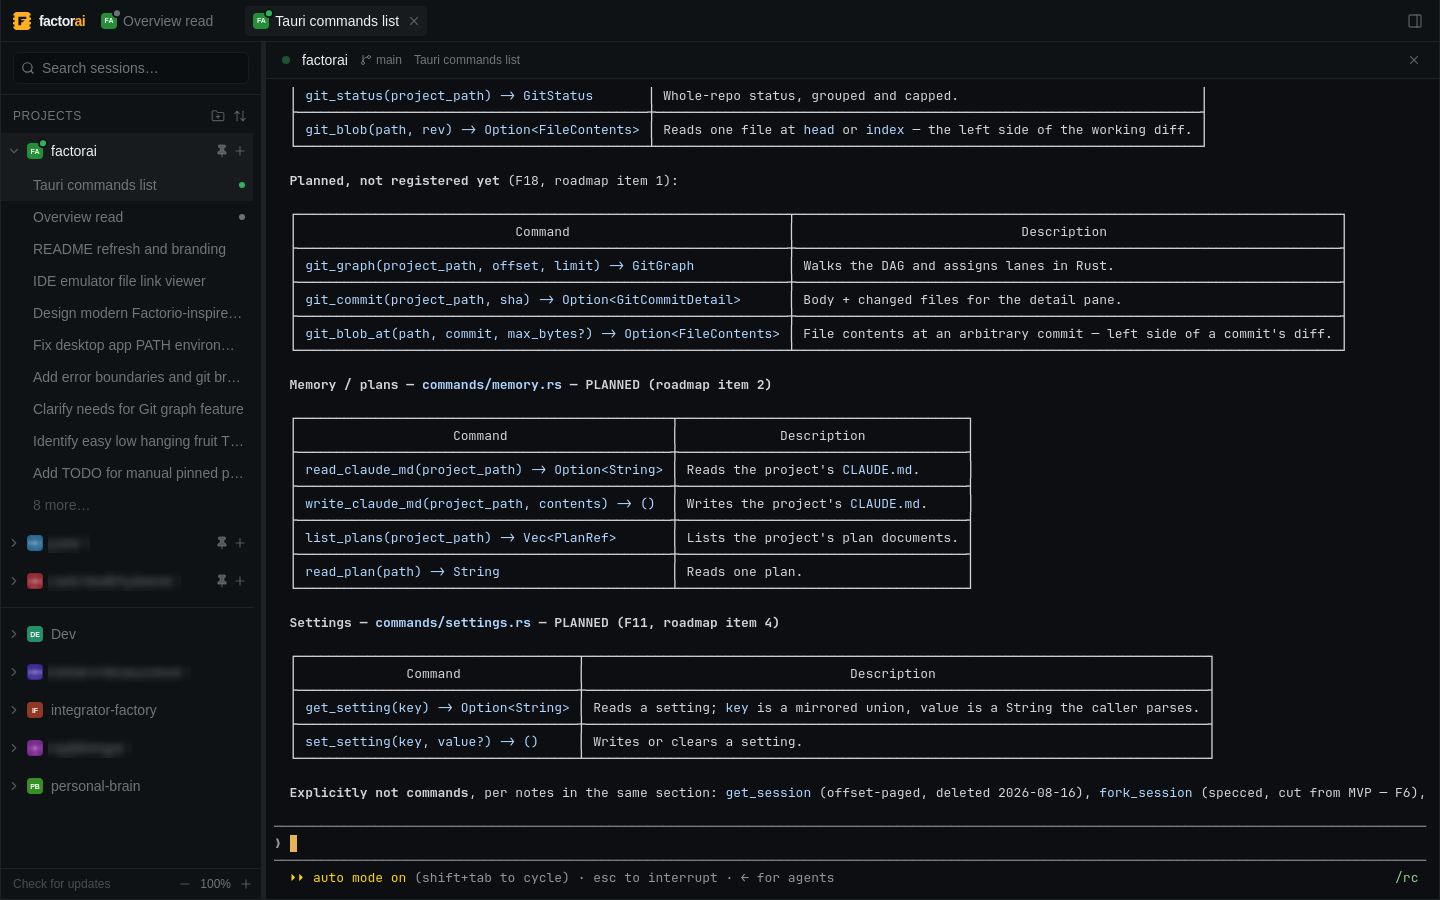Increase zoom with the plus button

(246, 884)
